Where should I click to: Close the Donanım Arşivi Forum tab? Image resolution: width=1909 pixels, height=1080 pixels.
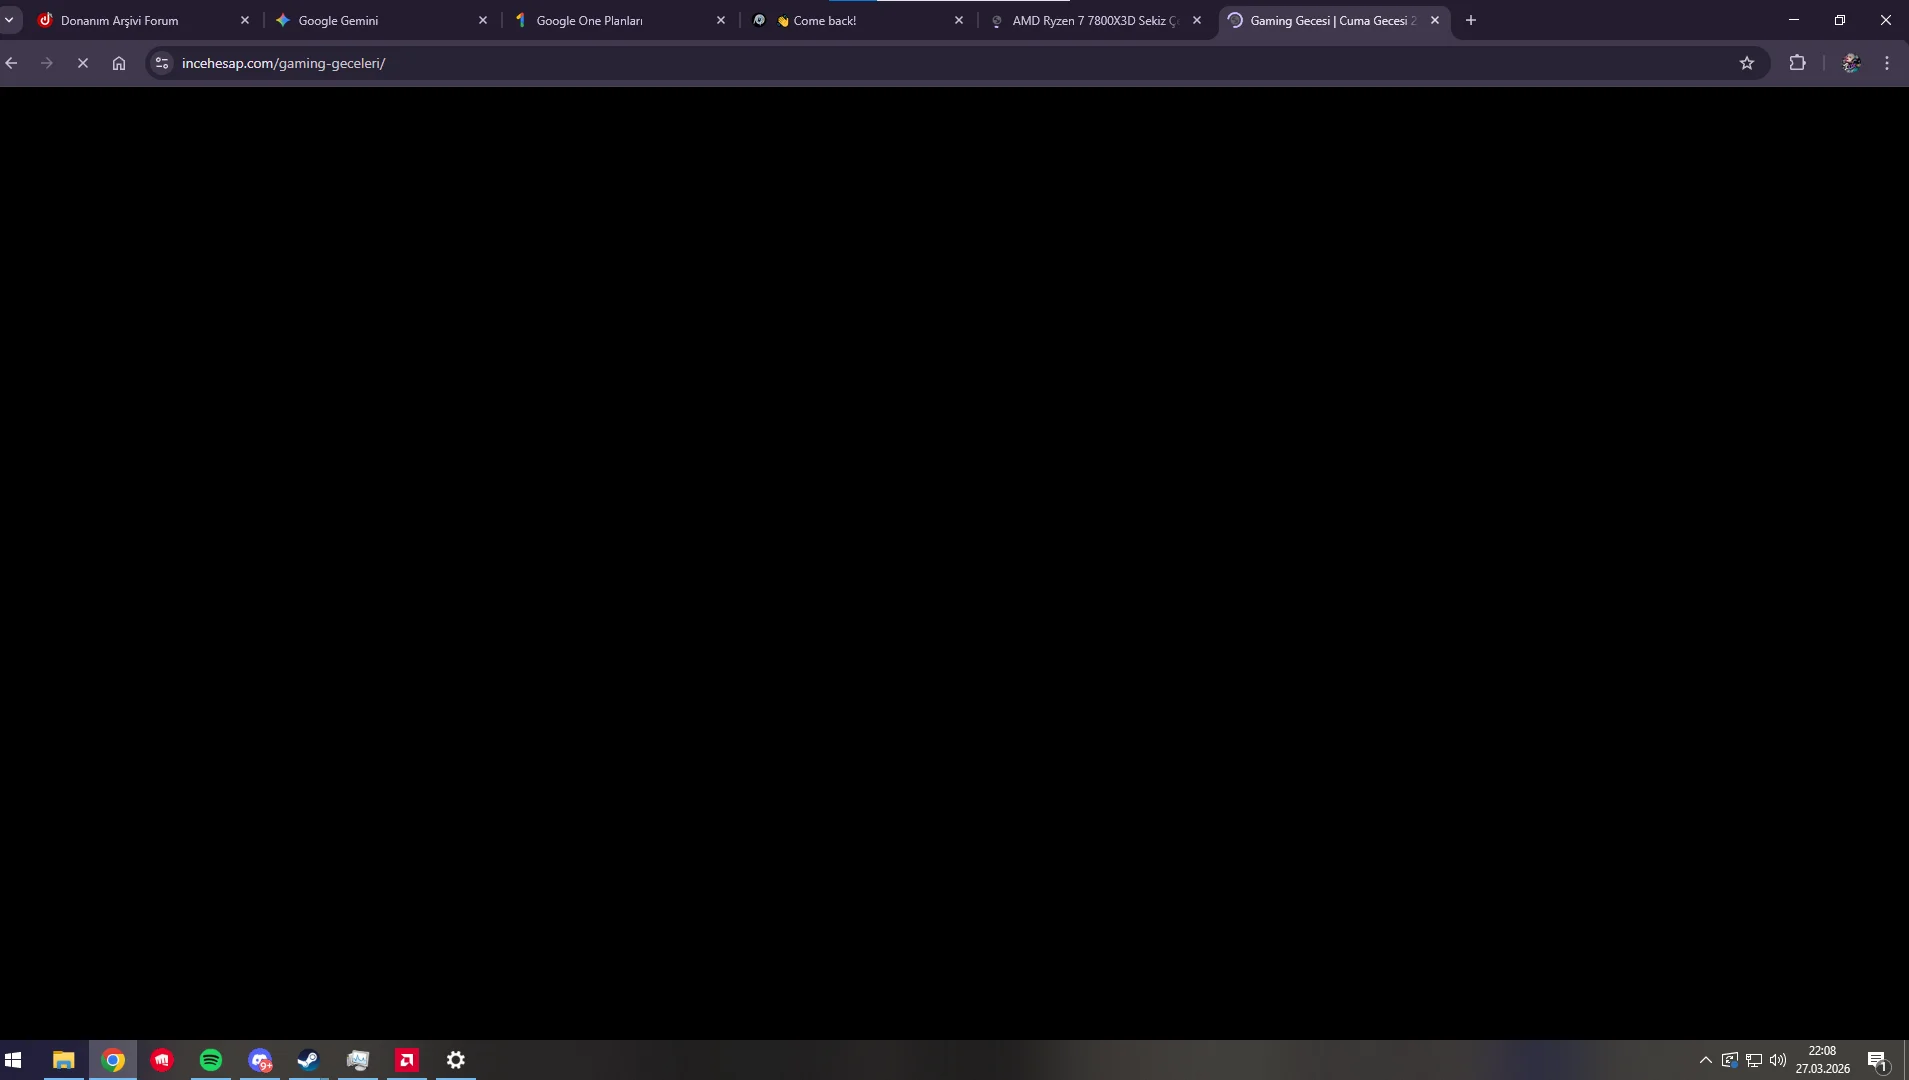point(245,20)
